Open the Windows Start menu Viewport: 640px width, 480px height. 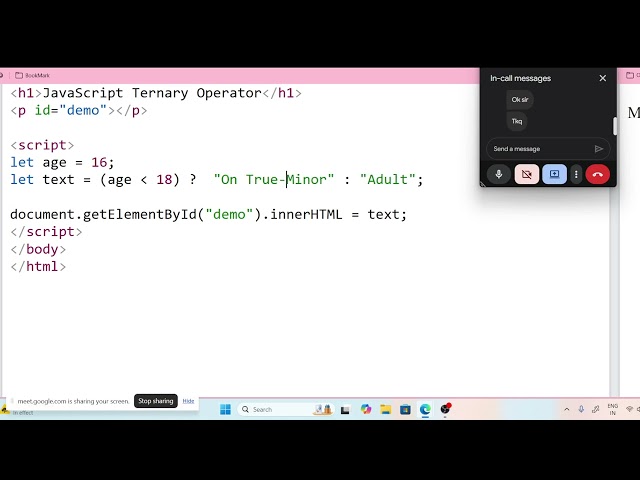pyautogui.click(x=225, y=409)
